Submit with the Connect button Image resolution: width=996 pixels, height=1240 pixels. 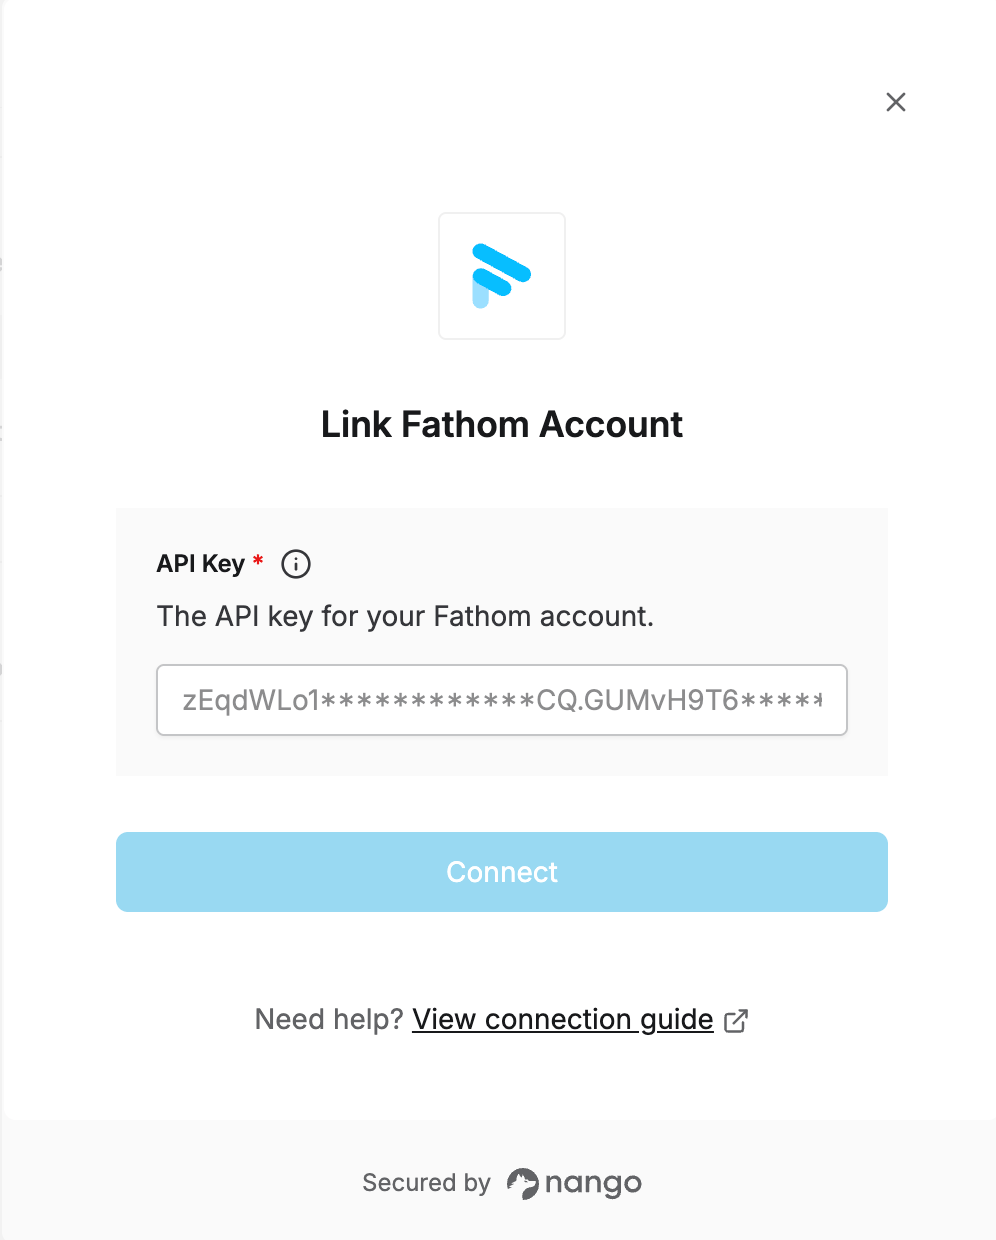[x=502, y=872]
